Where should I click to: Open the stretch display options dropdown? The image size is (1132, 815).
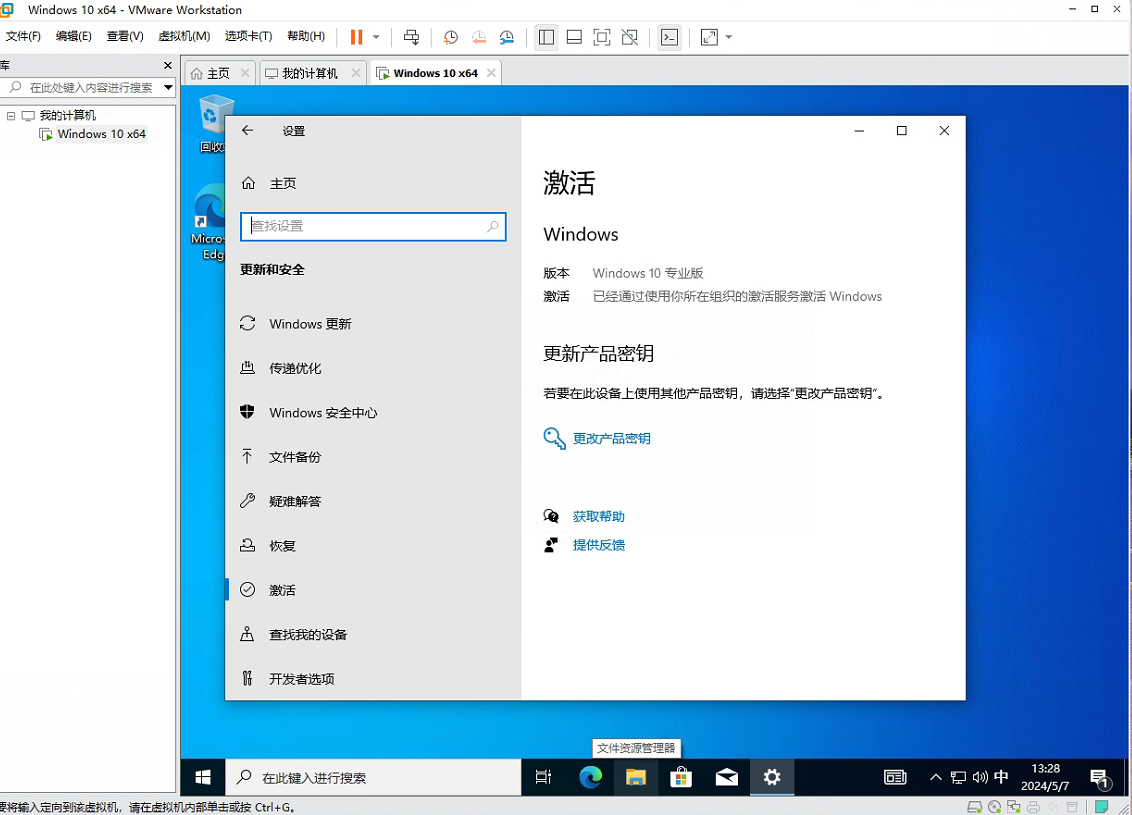click(728, 37)
